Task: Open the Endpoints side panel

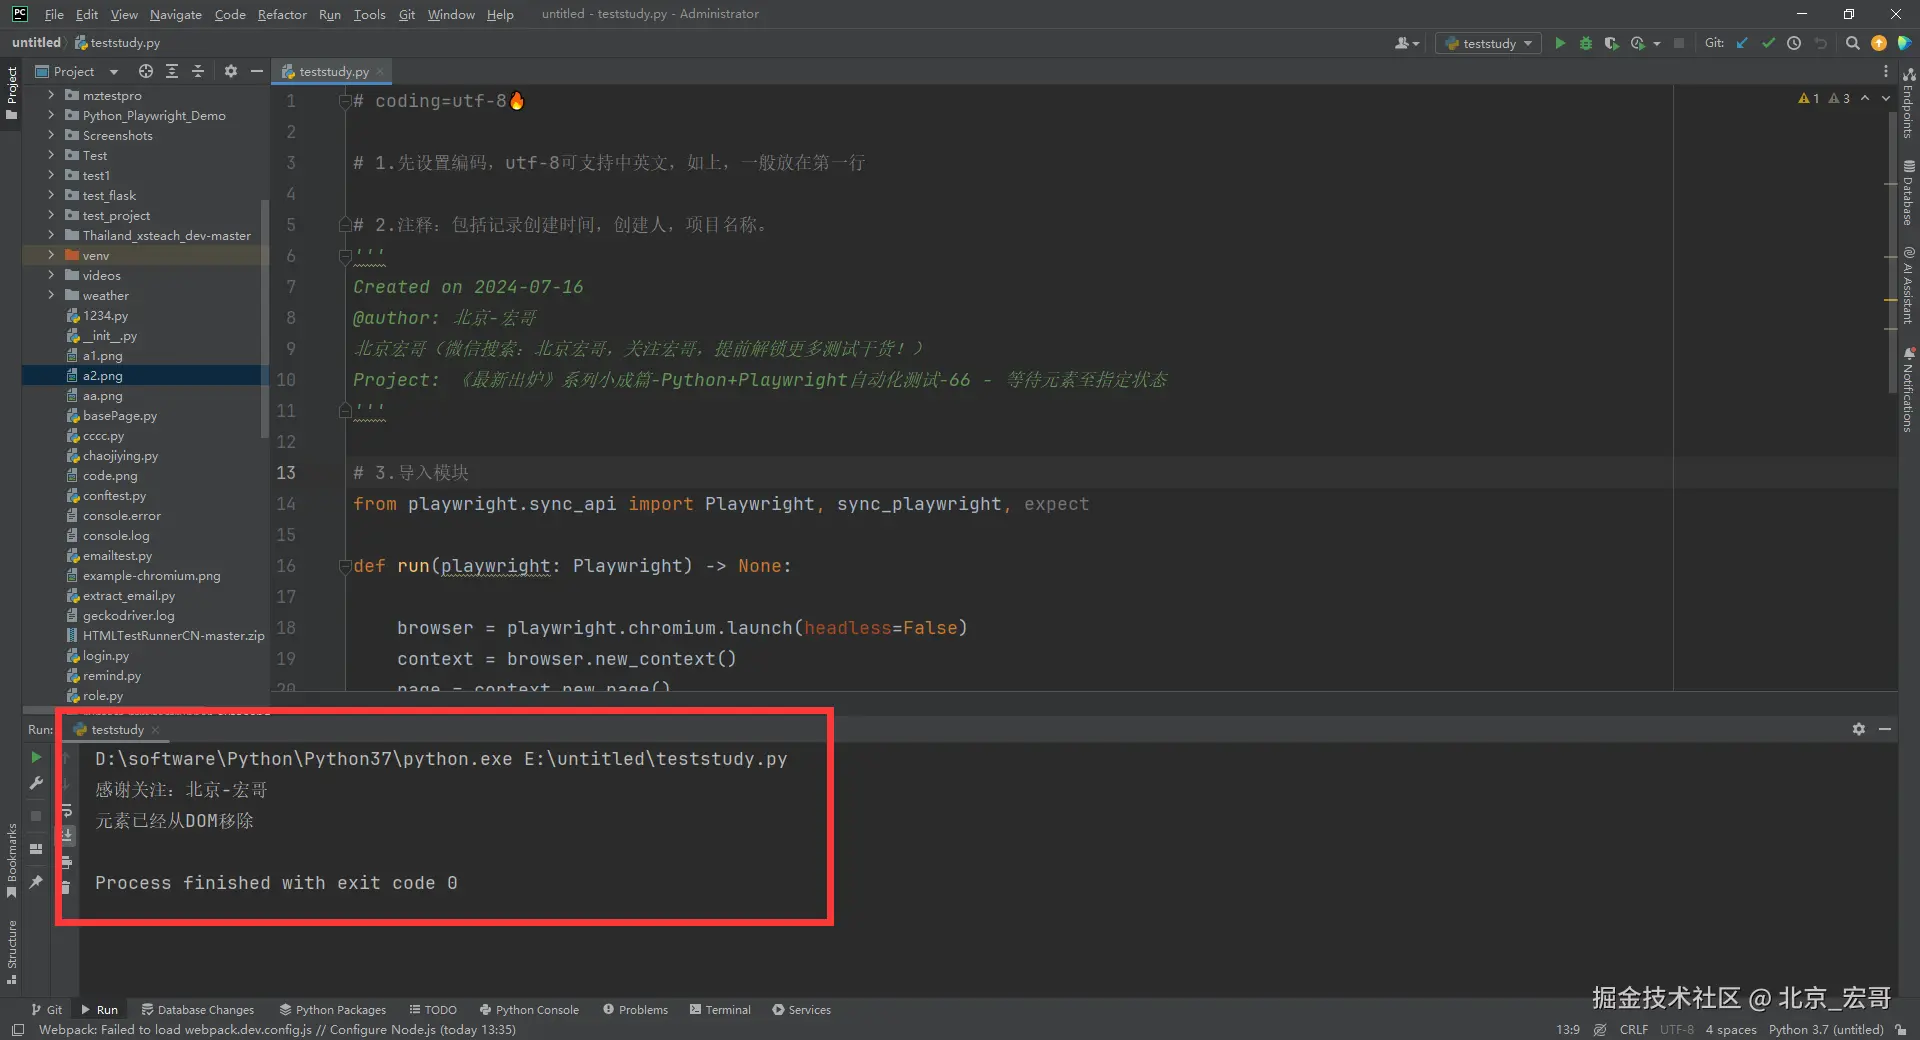Action: pyautogui.click(x=1909, y=103)
